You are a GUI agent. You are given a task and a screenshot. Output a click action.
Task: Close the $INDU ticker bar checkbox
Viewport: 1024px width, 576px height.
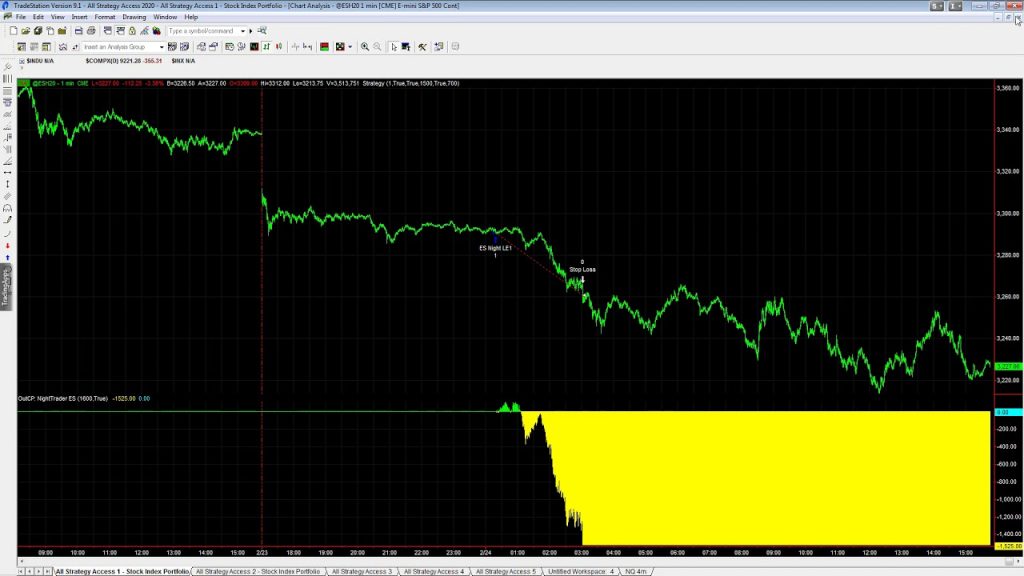[x=22, y=61]
